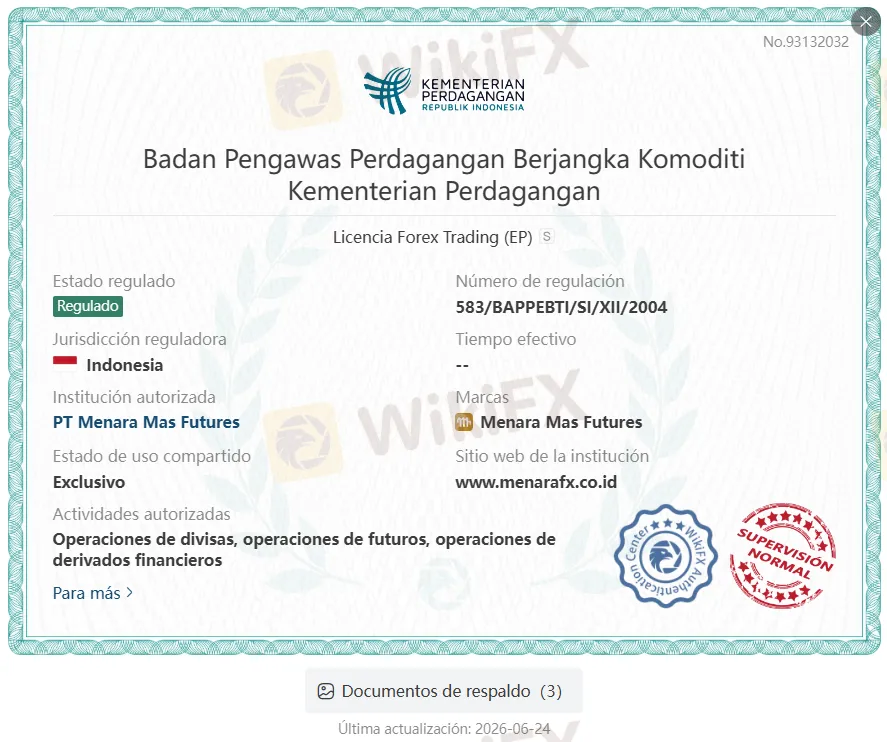Click certificate number No.93132032

(806, 42)
